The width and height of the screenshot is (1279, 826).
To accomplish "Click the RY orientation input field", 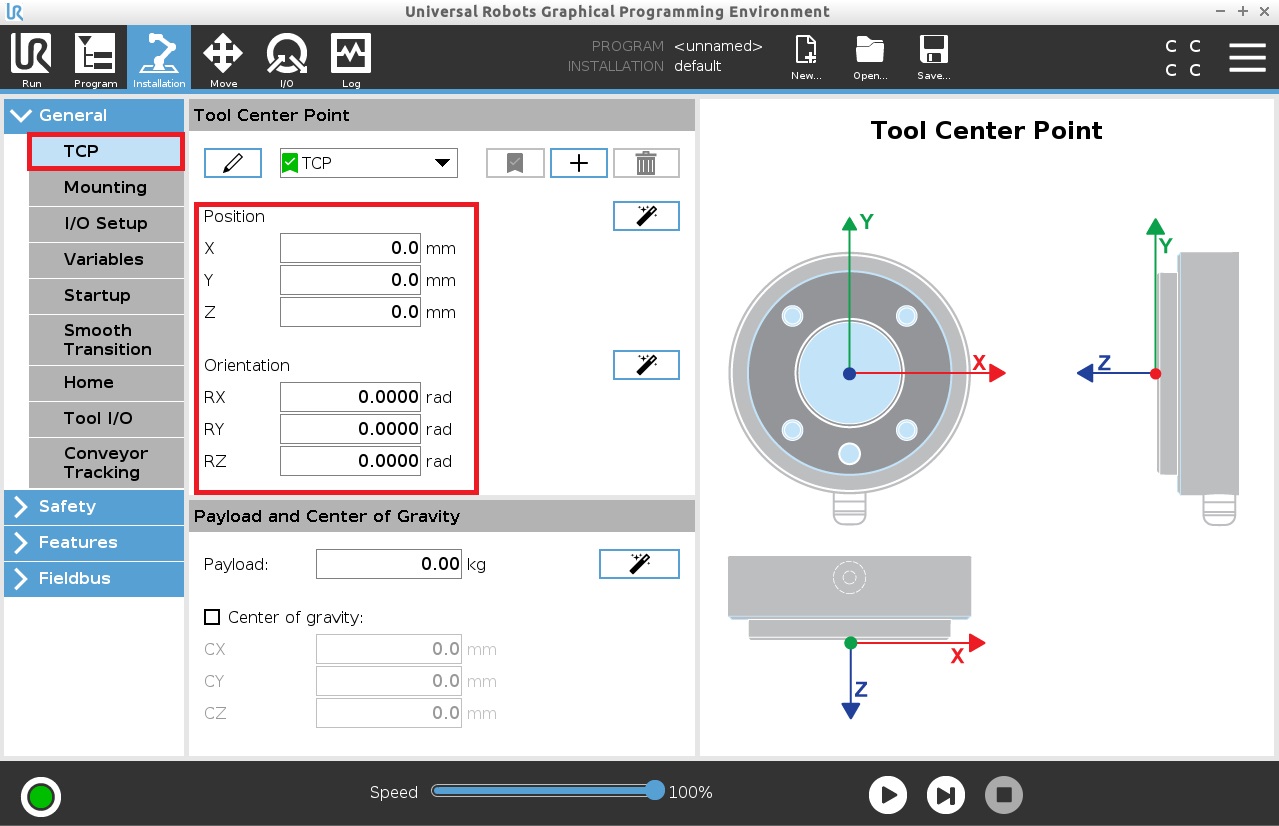I will pyautogui.click(x=351, y=429).
